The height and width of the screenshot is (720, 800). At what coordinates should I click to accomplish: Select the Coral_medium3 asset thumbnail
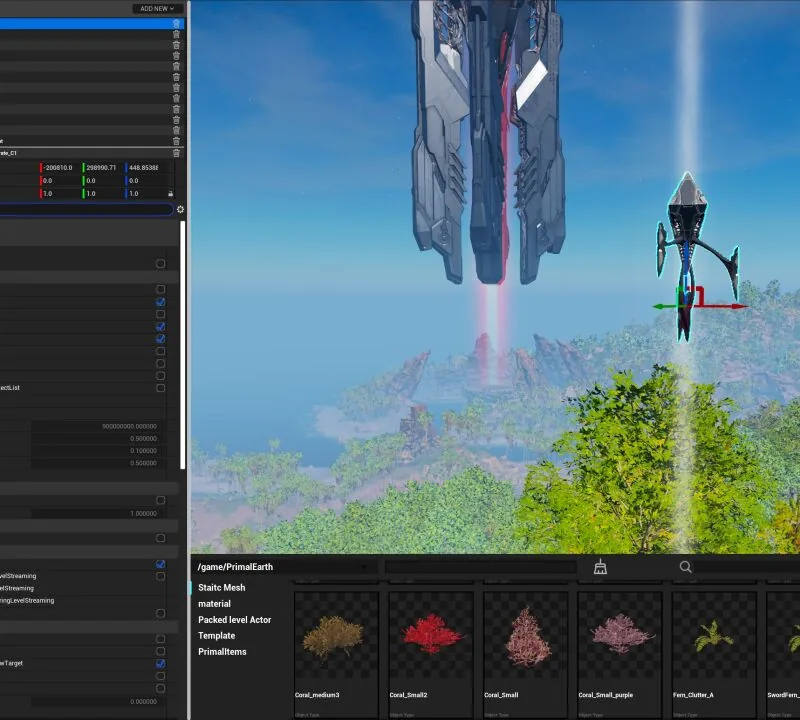point(336,635)
